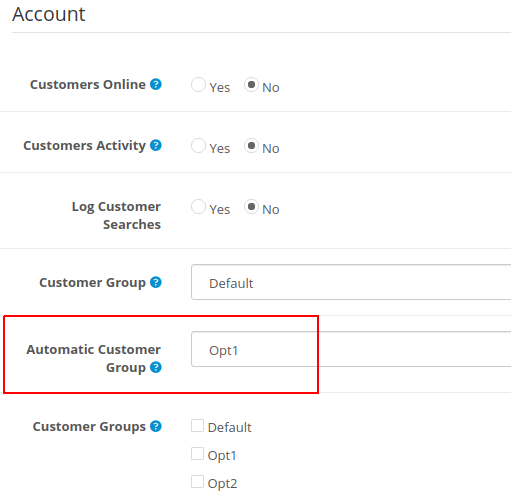
Task: Check the Opt2 customer group checkbox
Action: coord(197,482)
